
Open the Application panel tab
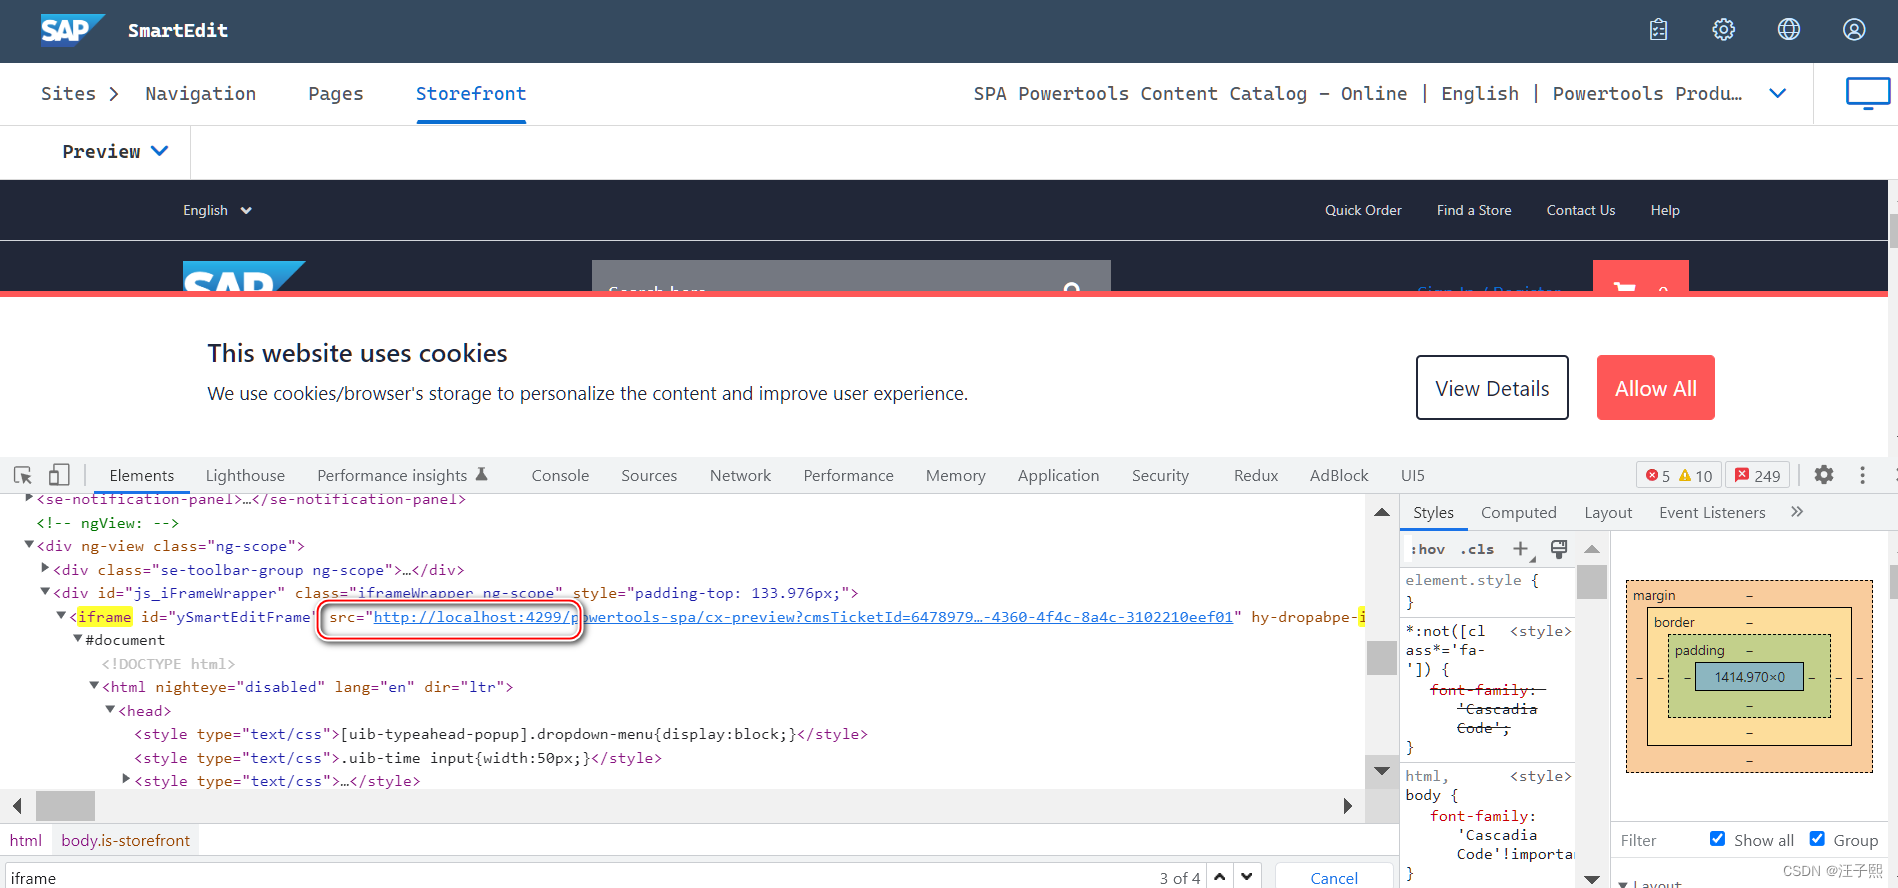(1058, 475)
